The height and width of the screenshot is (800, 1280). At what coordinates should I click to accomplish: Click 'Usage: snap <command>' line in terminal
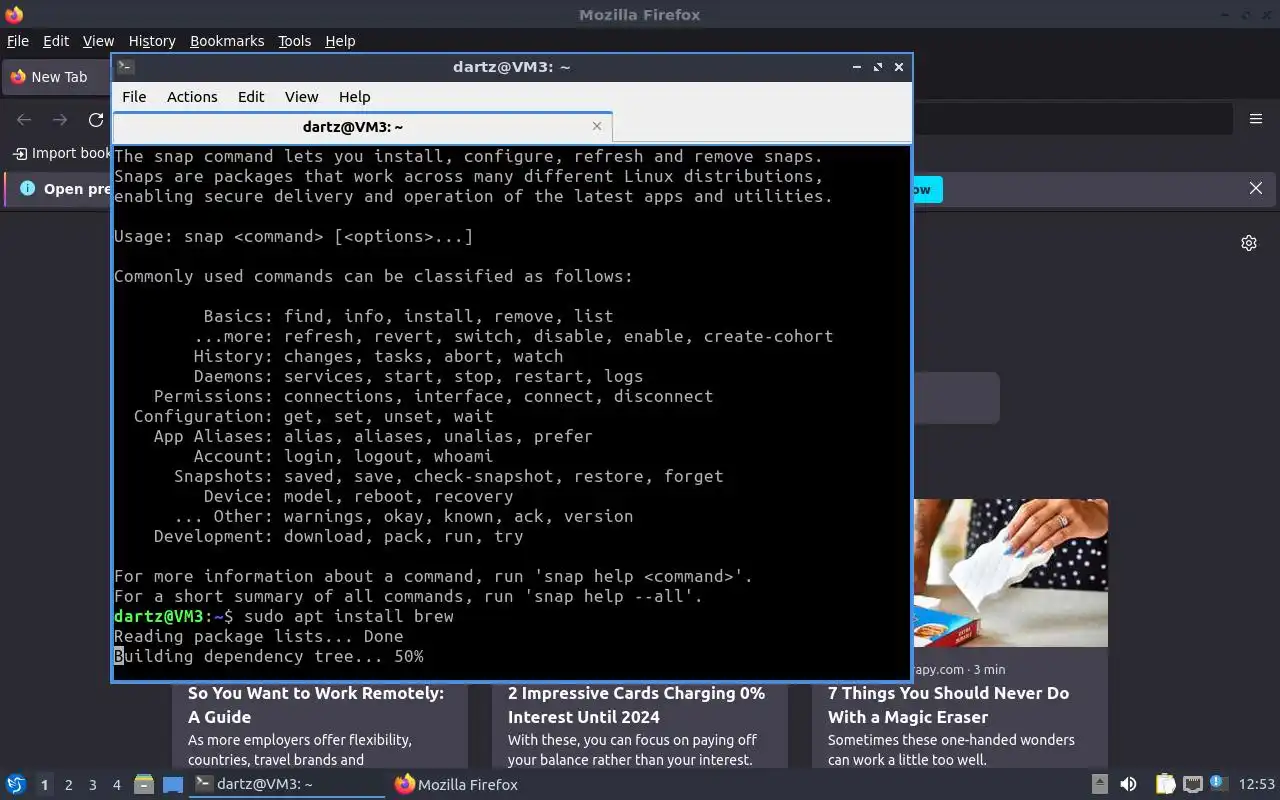[294, 236]
